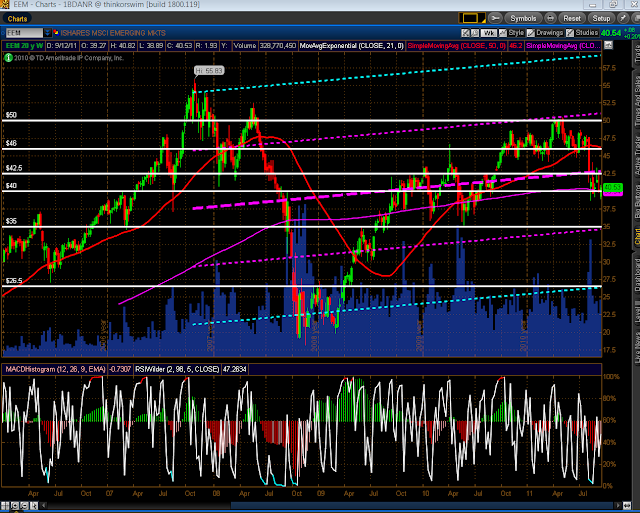Click the chart settings icon right of study labels

click(x=608, y=45)
